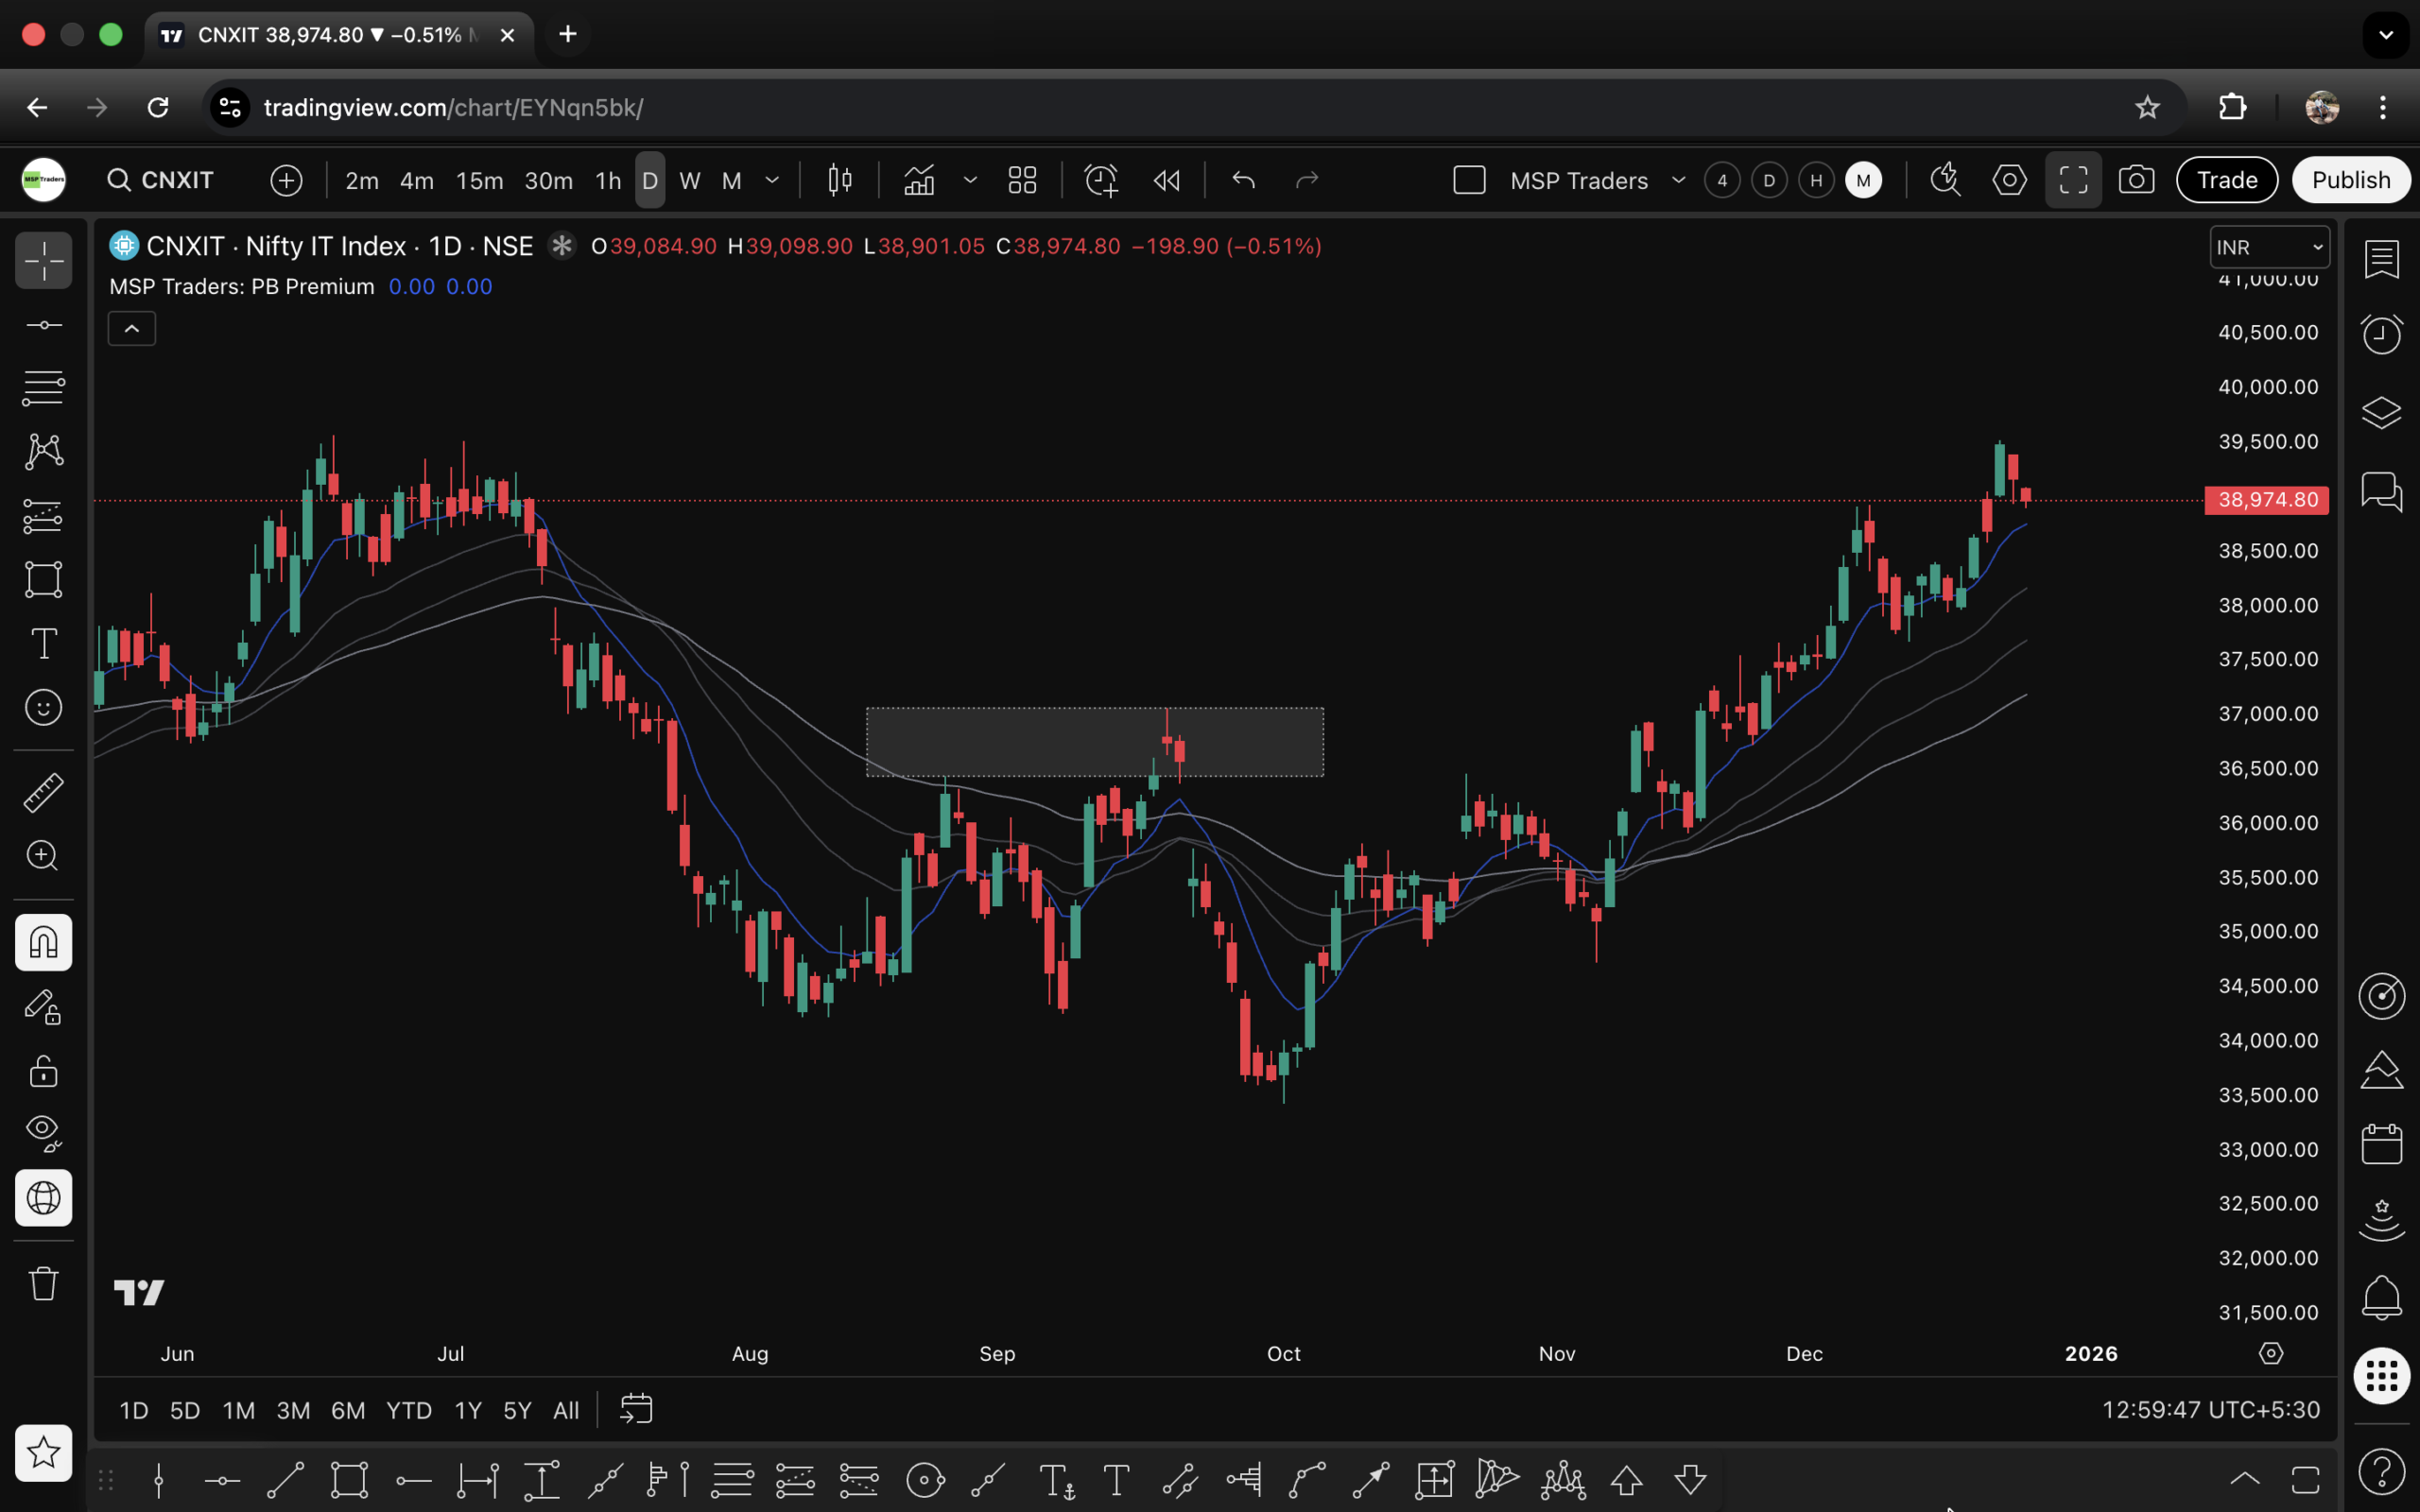This screenshot has width=2420, height=1512.
Task: Click the CNXIT symbol search field
Action: pos(162,180)
